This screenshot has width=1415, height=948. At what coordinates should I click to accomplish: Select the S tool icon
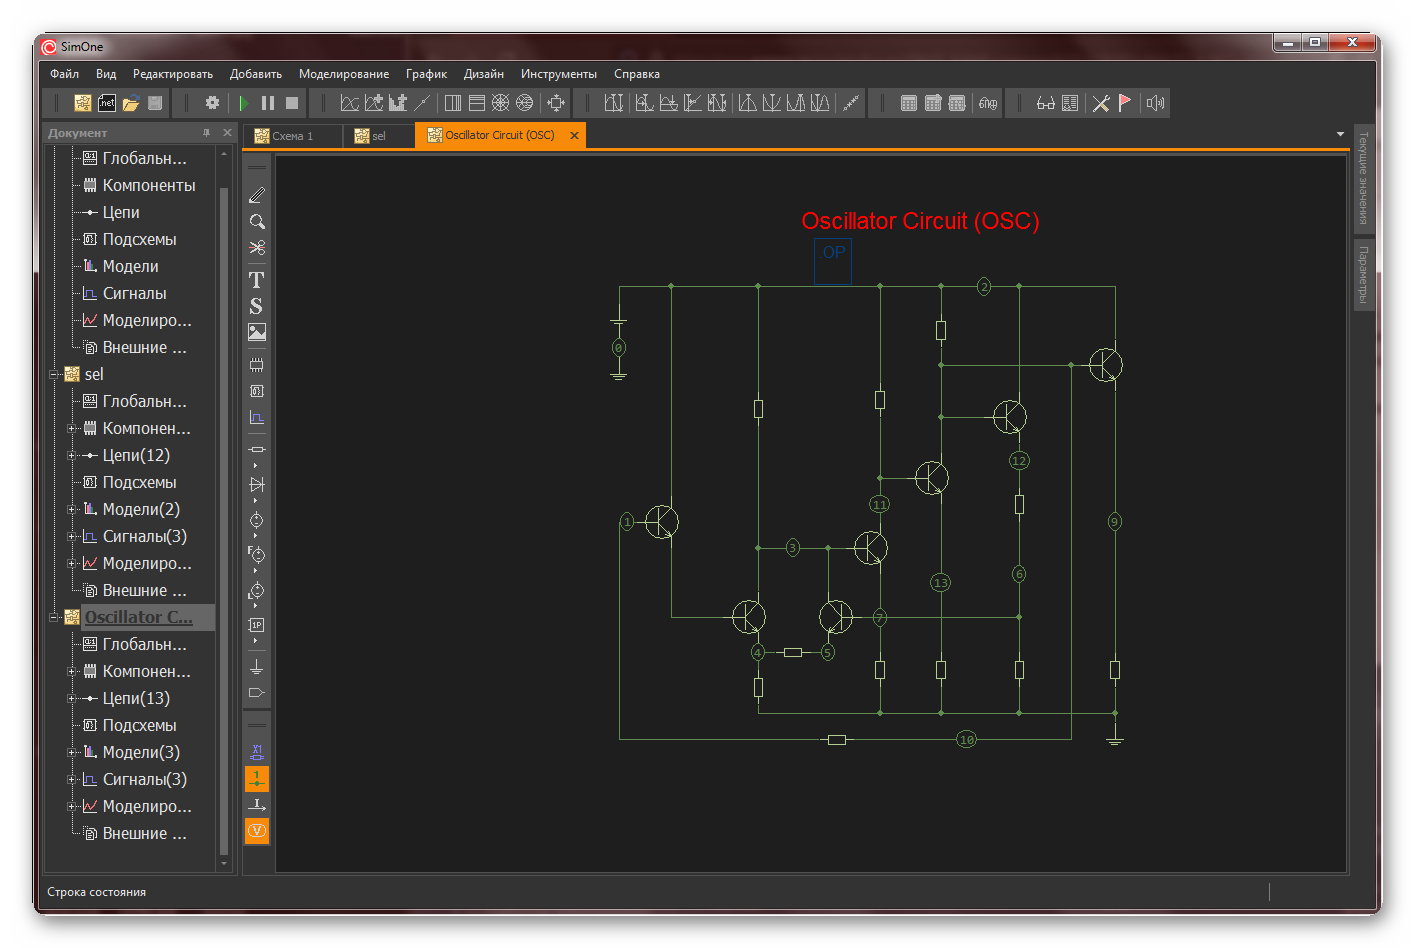pos(257,306)
